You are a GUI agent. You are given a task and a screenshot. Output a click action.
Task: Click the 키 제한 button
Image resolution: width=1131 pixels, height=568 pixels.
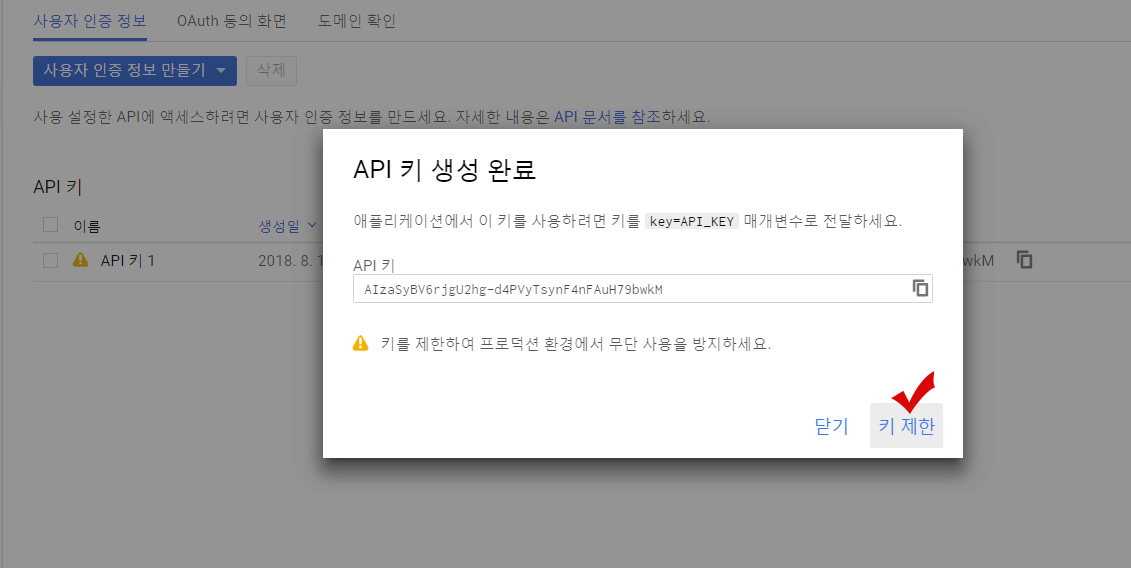click(x=906, y=426)
